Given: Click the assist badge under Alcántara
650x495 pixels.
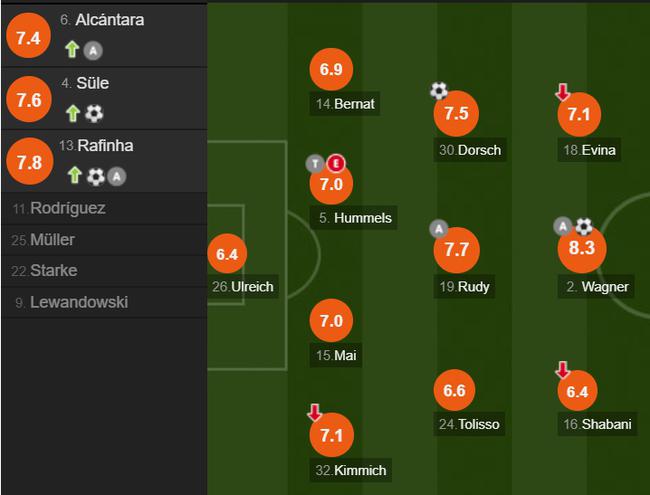Looking at the screenshot, I should pyautogui.click(x=93, y=51).
